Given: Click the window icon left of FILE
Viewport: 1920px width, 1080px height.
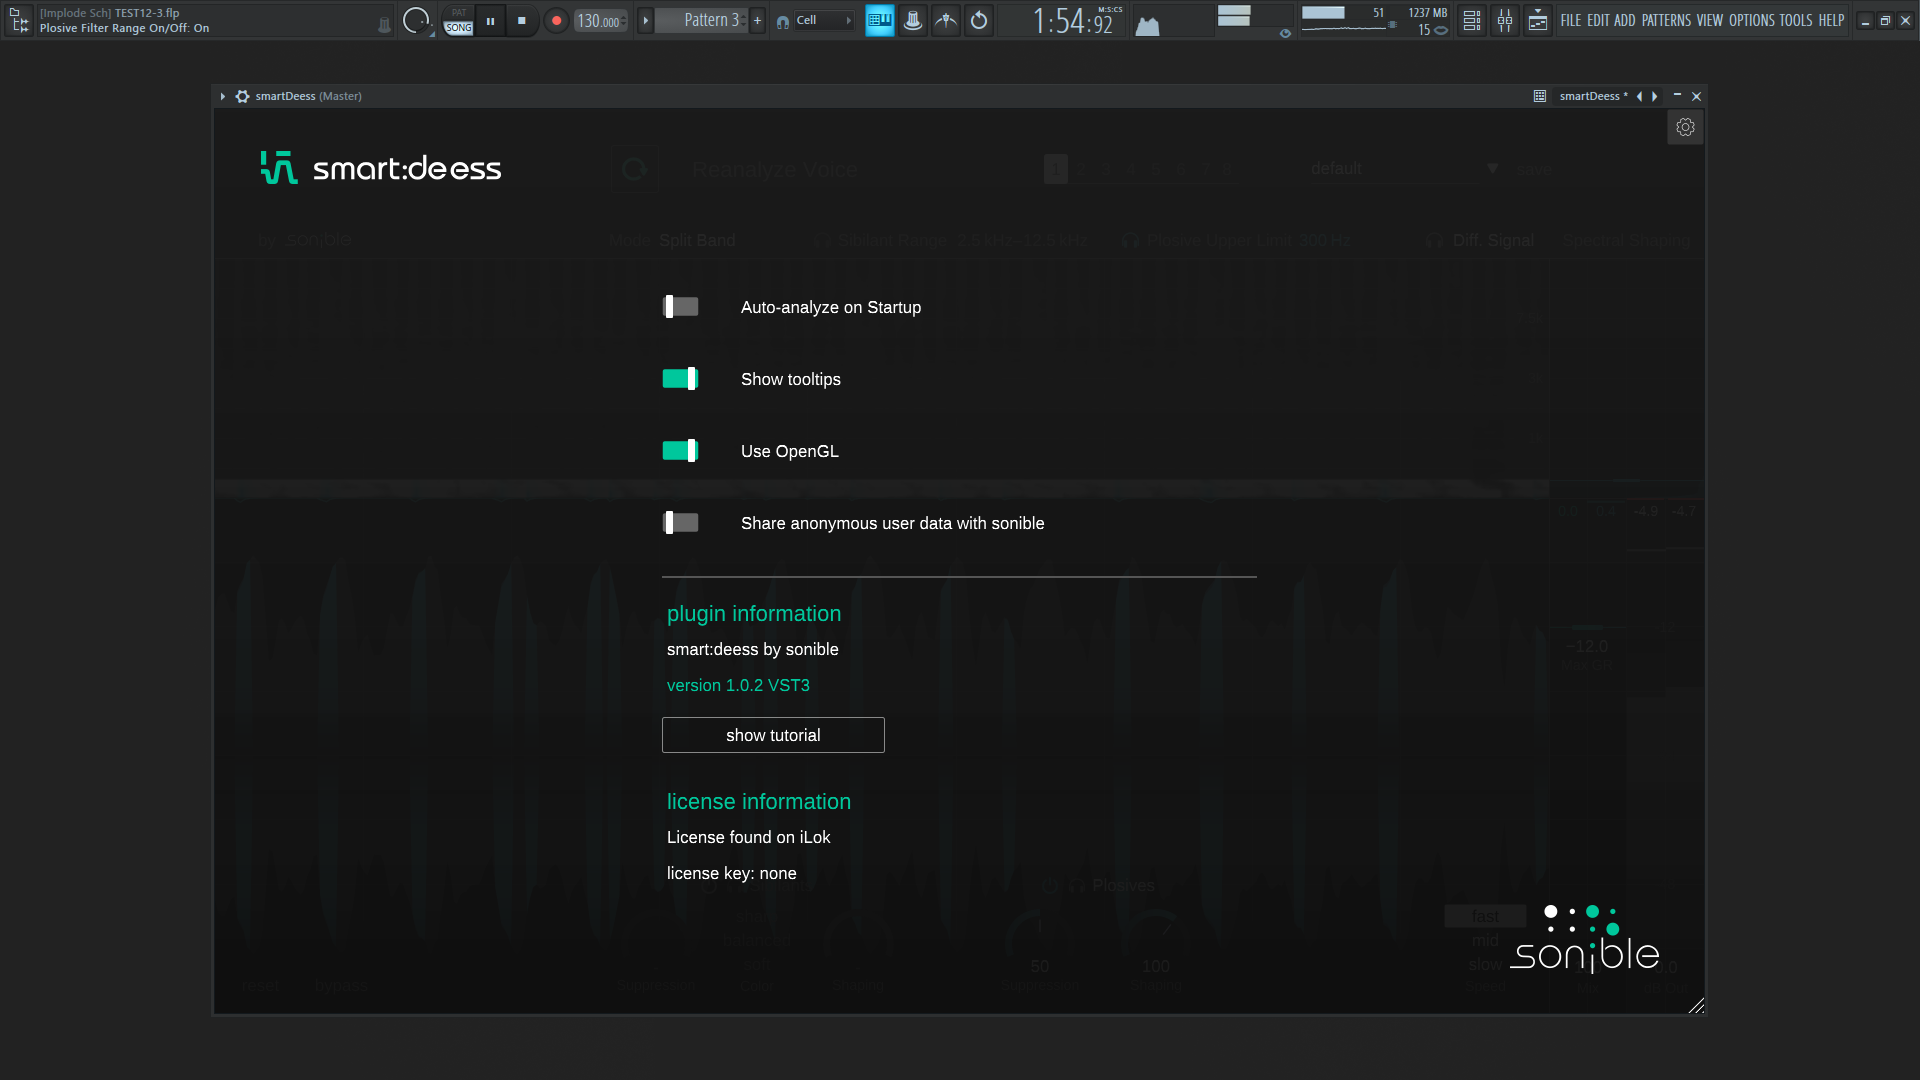Looking at the screenshot, I should tap(1538, 20).
